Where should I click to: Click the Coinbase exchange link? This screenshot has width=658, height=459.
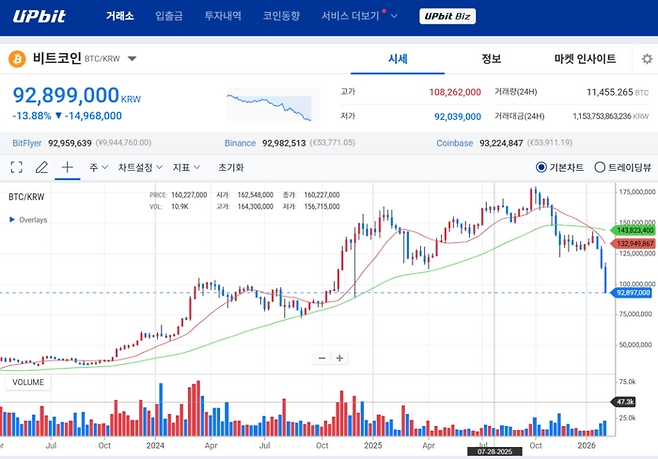(x=454, y=143)
